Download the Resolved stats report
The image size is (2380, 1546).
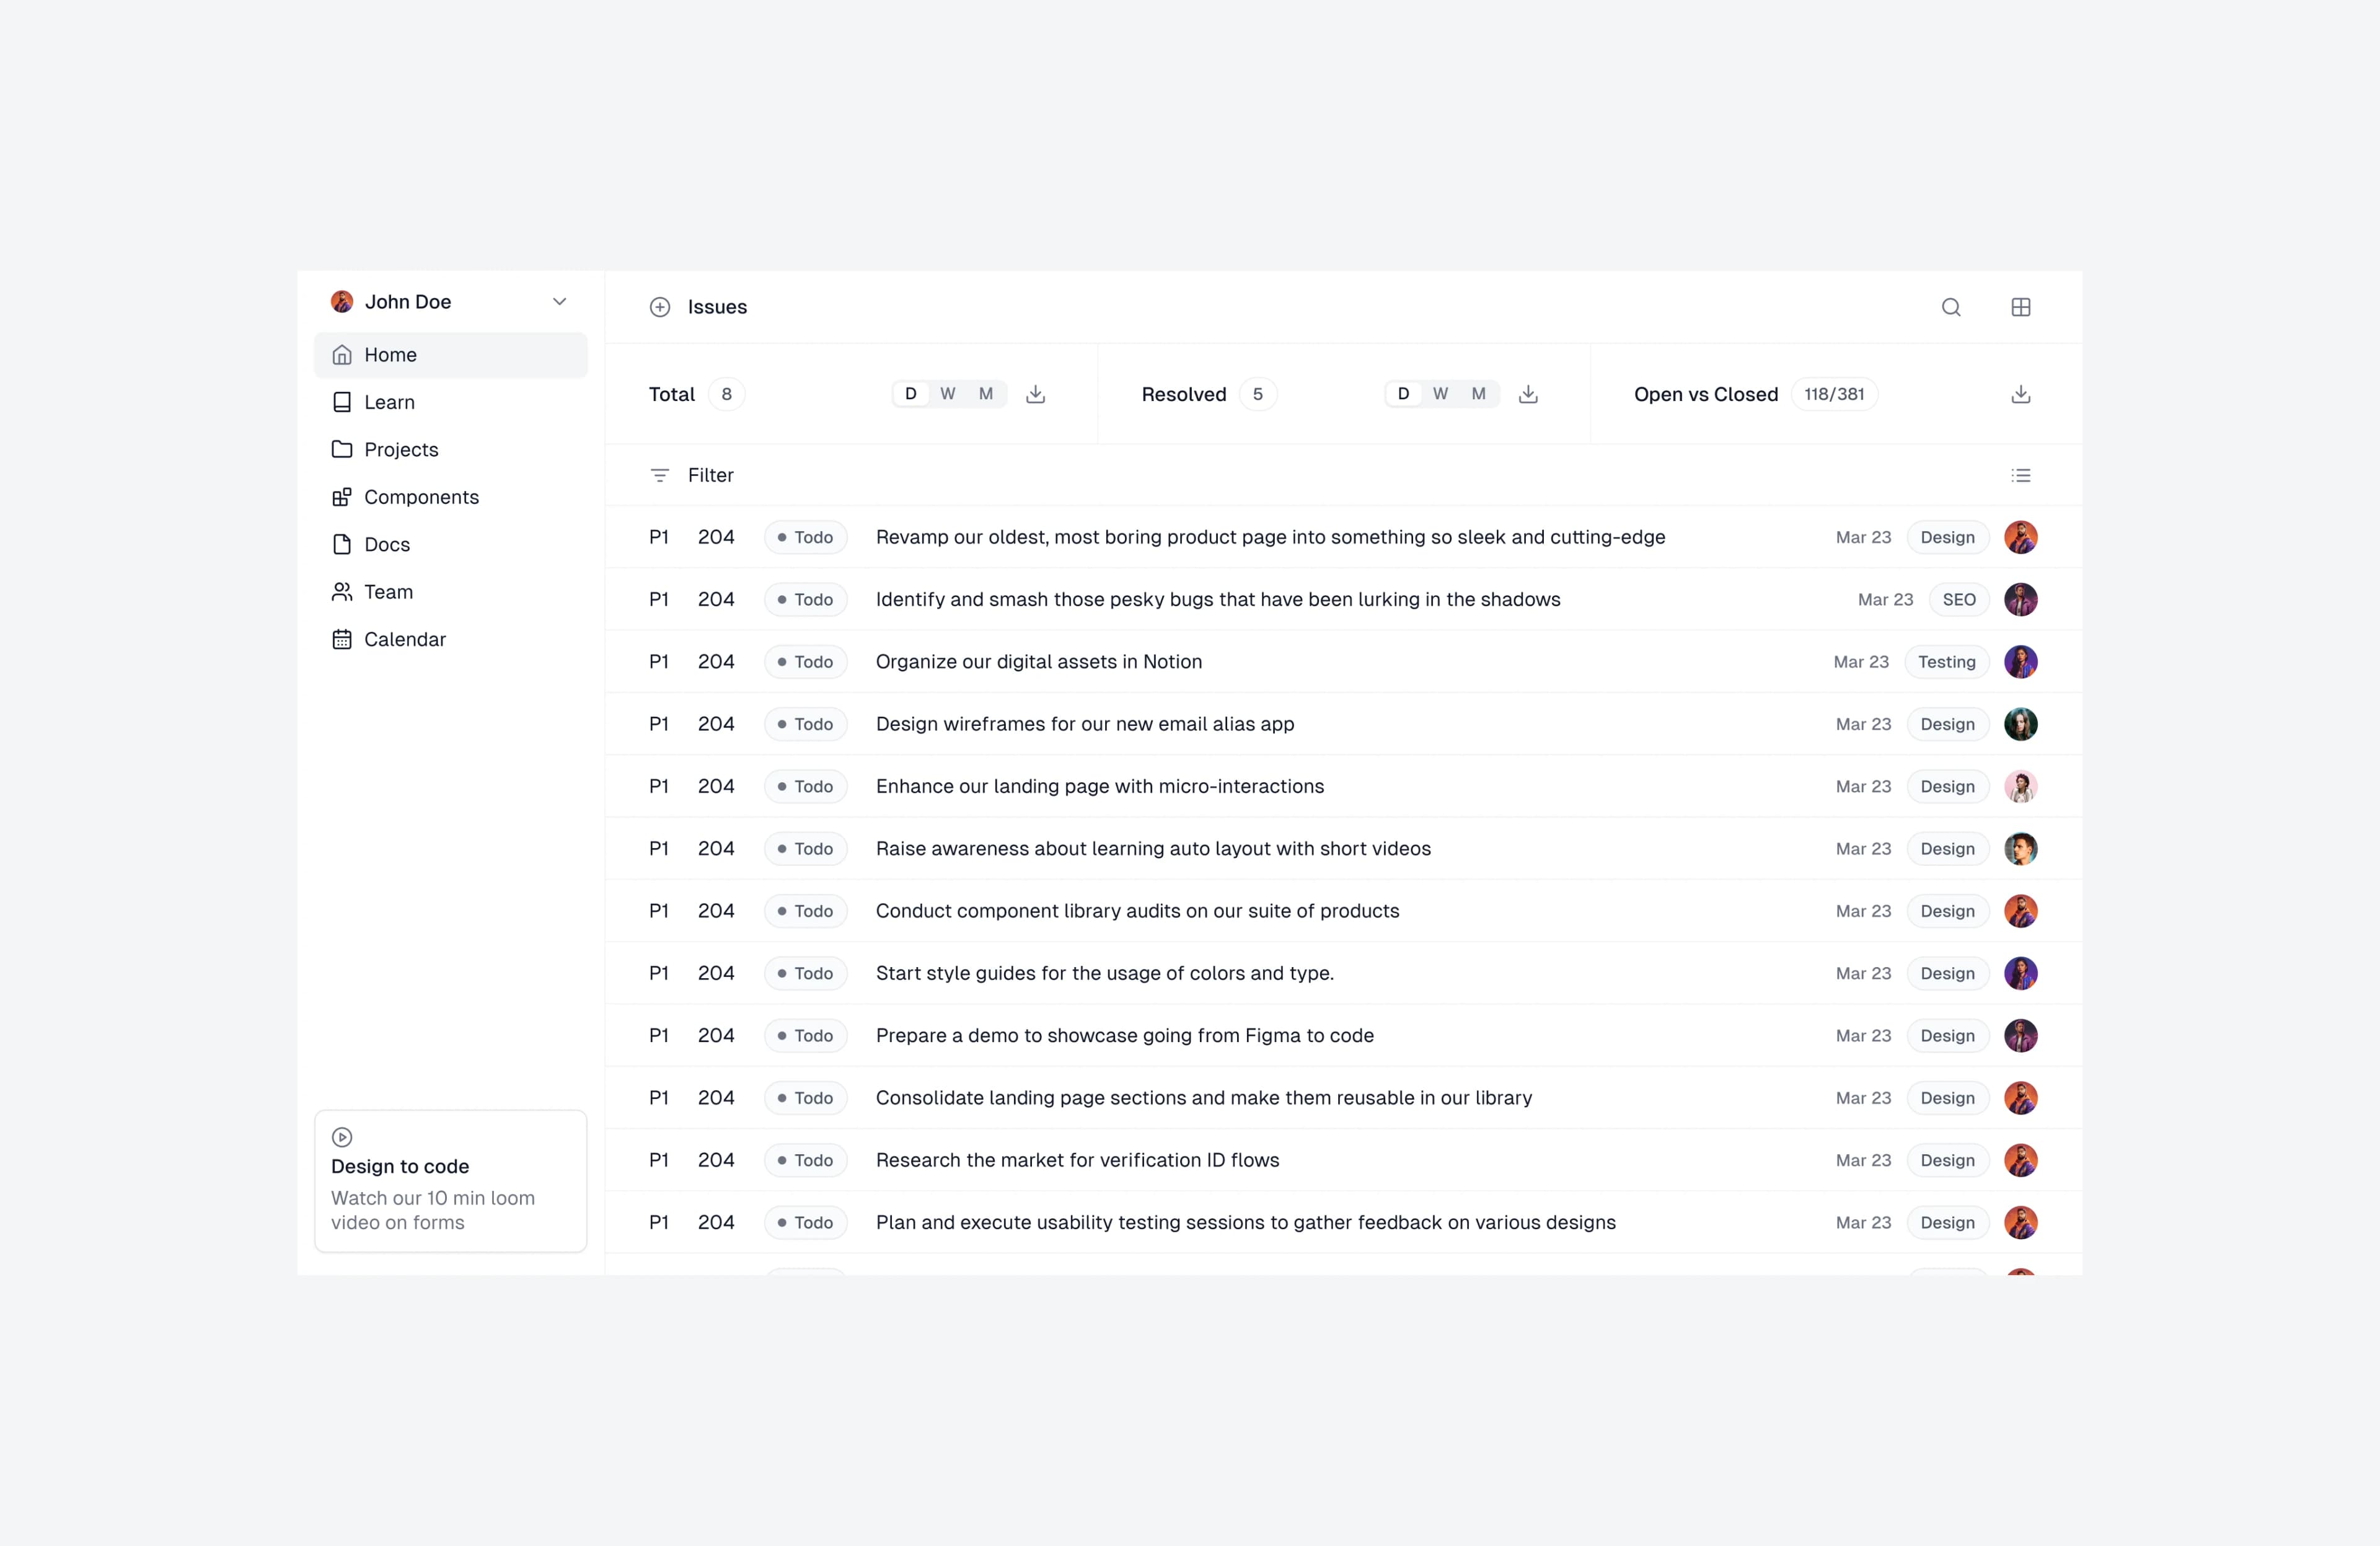pyautogui.click(x=1528, y=394)
